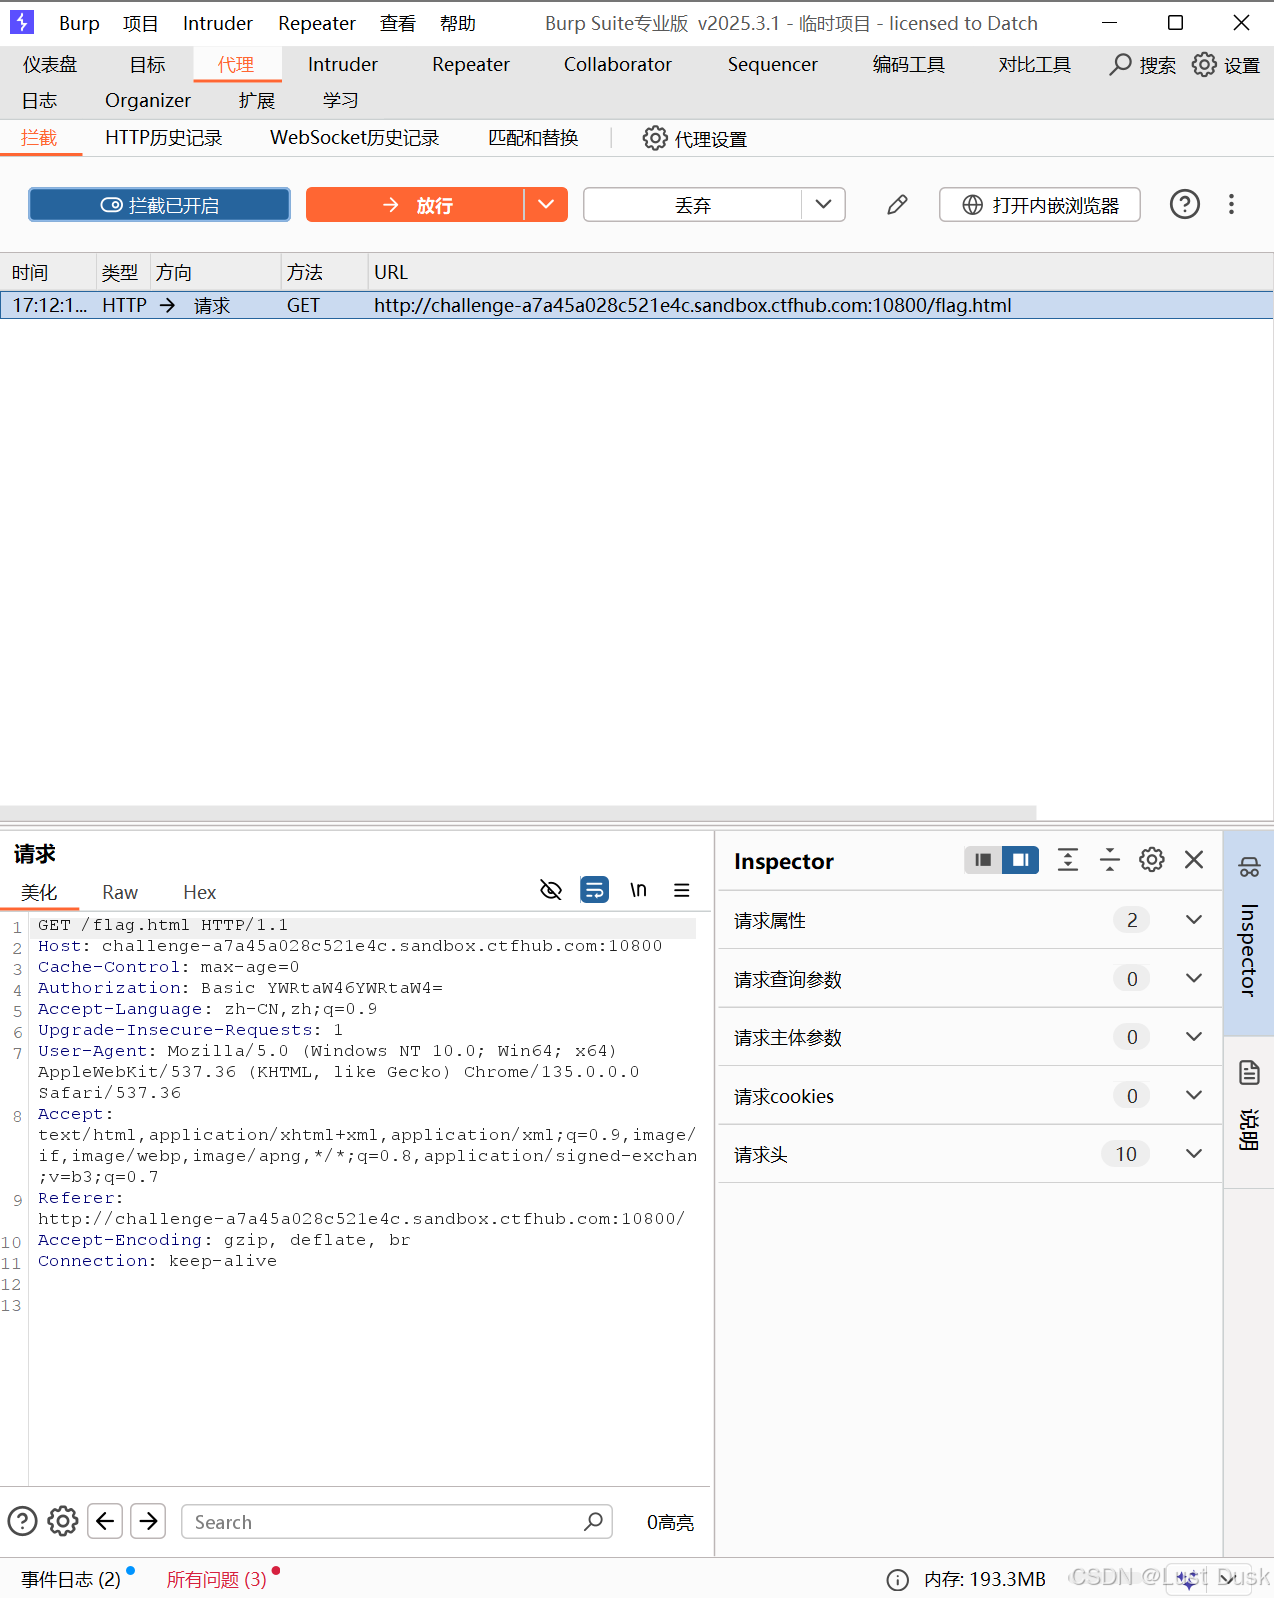Go to next search match arrow
This screenshot has height=1598, width=1274.
click(148, 1521)
